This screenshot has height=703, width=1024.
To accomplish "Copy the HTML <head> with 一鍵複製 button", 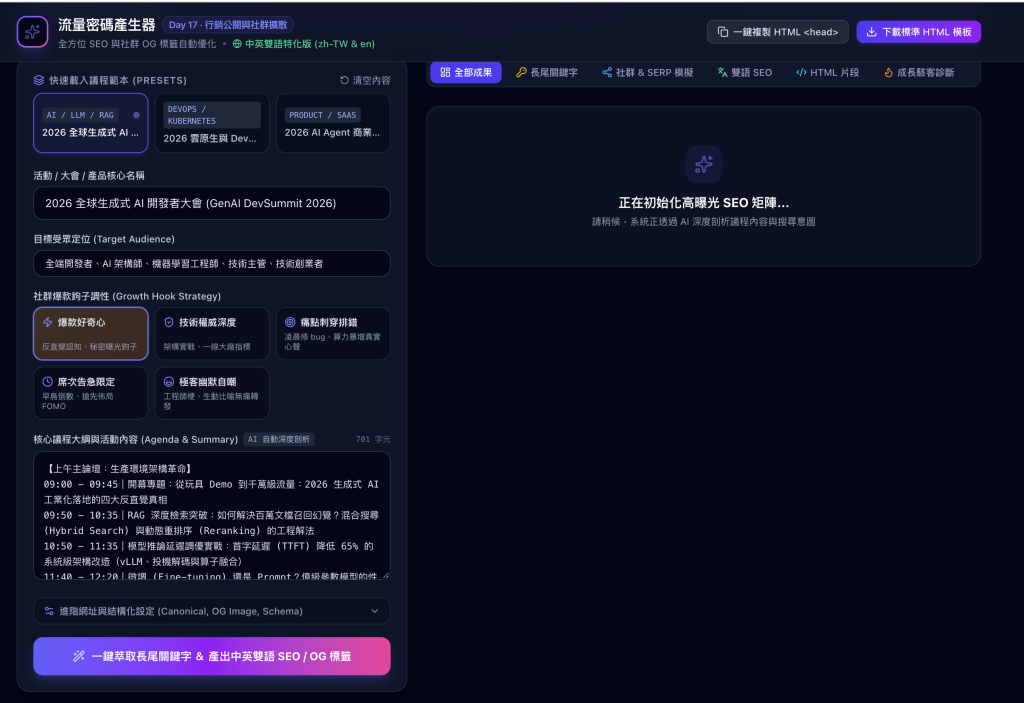I will point(778,32).
